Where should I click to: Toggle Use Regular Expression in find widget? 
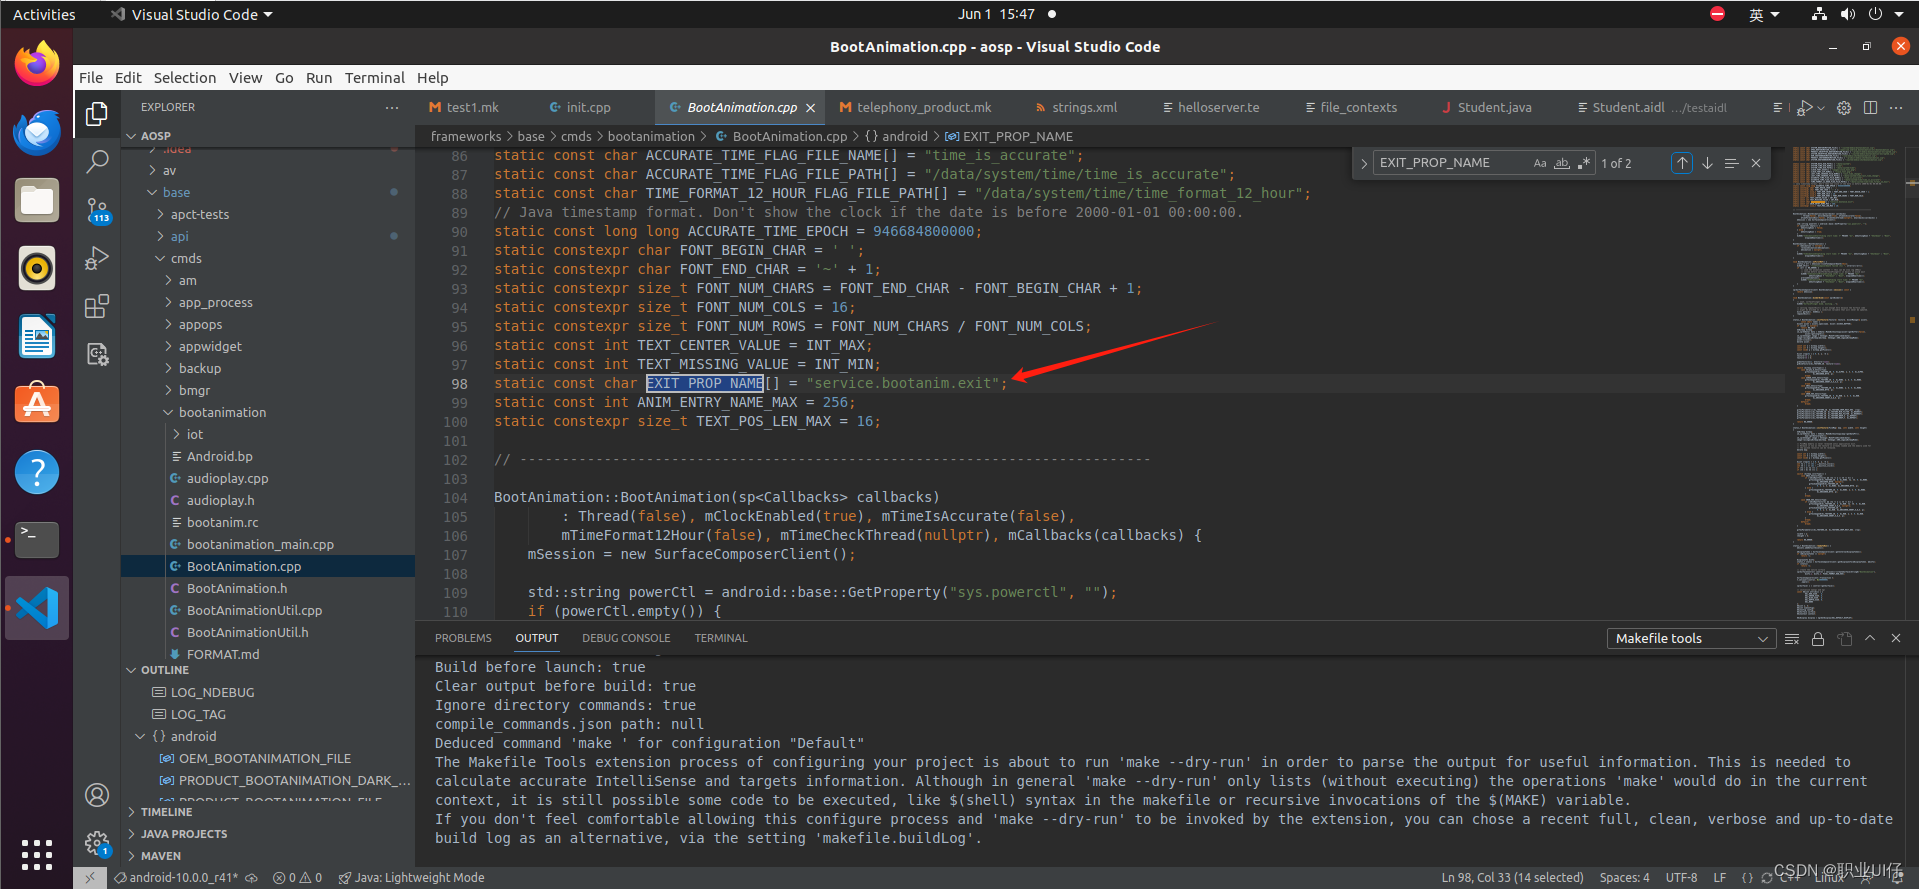pos(1583,163)
